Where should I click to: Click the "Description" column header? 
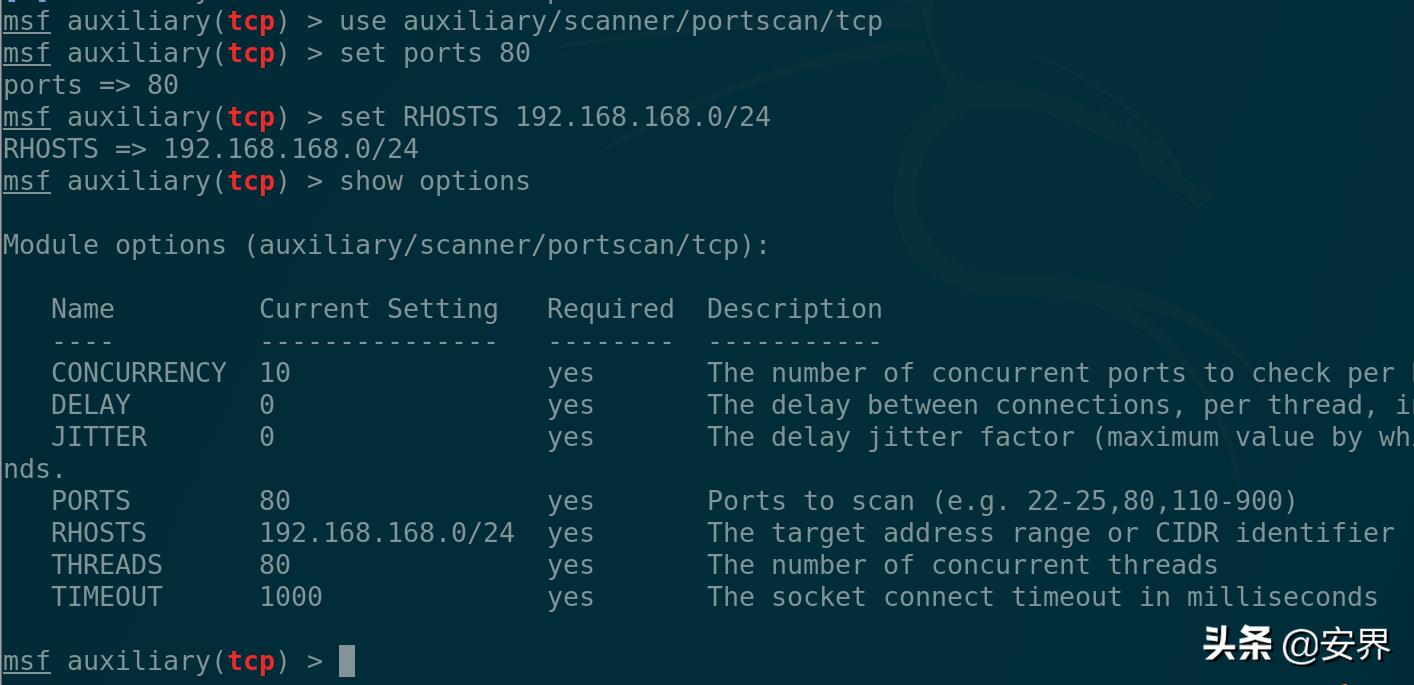(x=794, y=309)
